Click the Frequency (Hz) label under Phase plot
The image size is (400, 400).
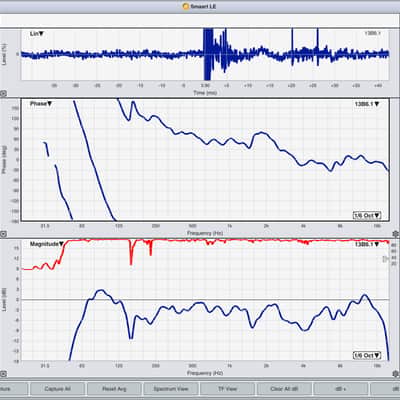click(x=205, y=233)
